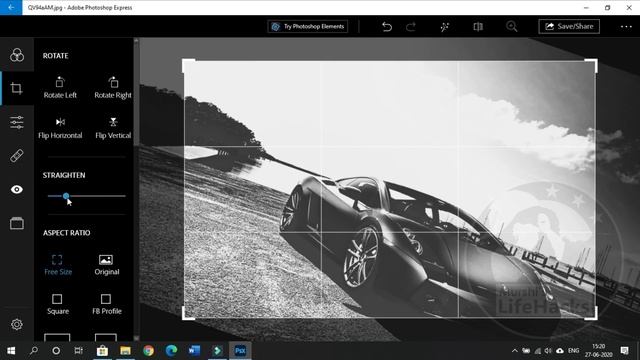Screen dimensions: 640x360
Task: Open Save/Share
Action: 569,27
